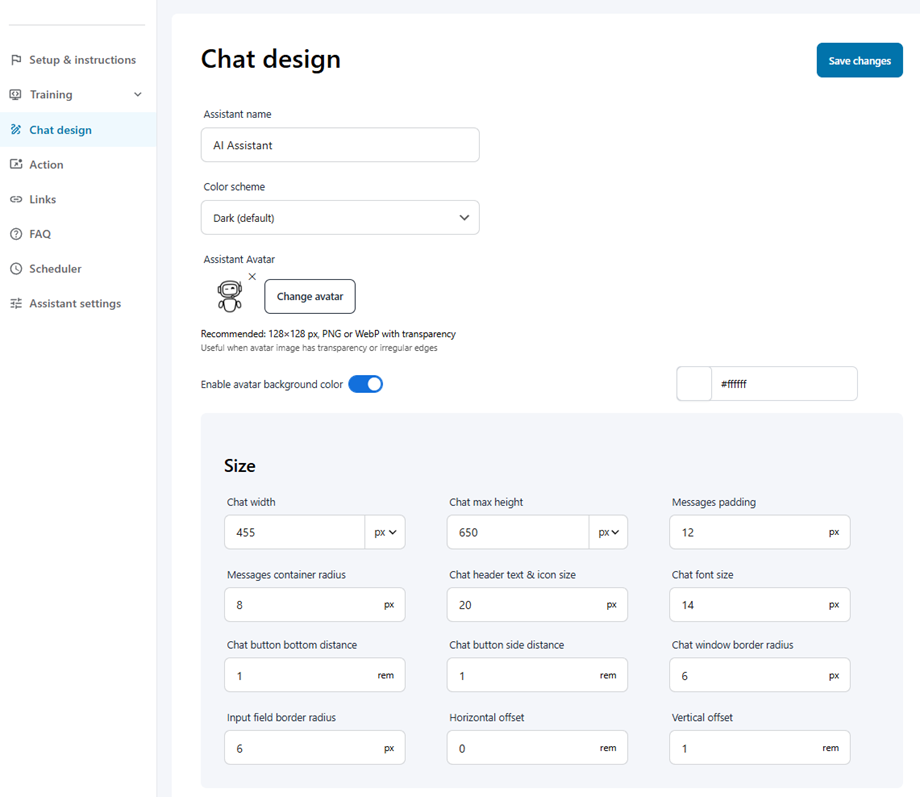Click the Links chain icon

[14, 199]
